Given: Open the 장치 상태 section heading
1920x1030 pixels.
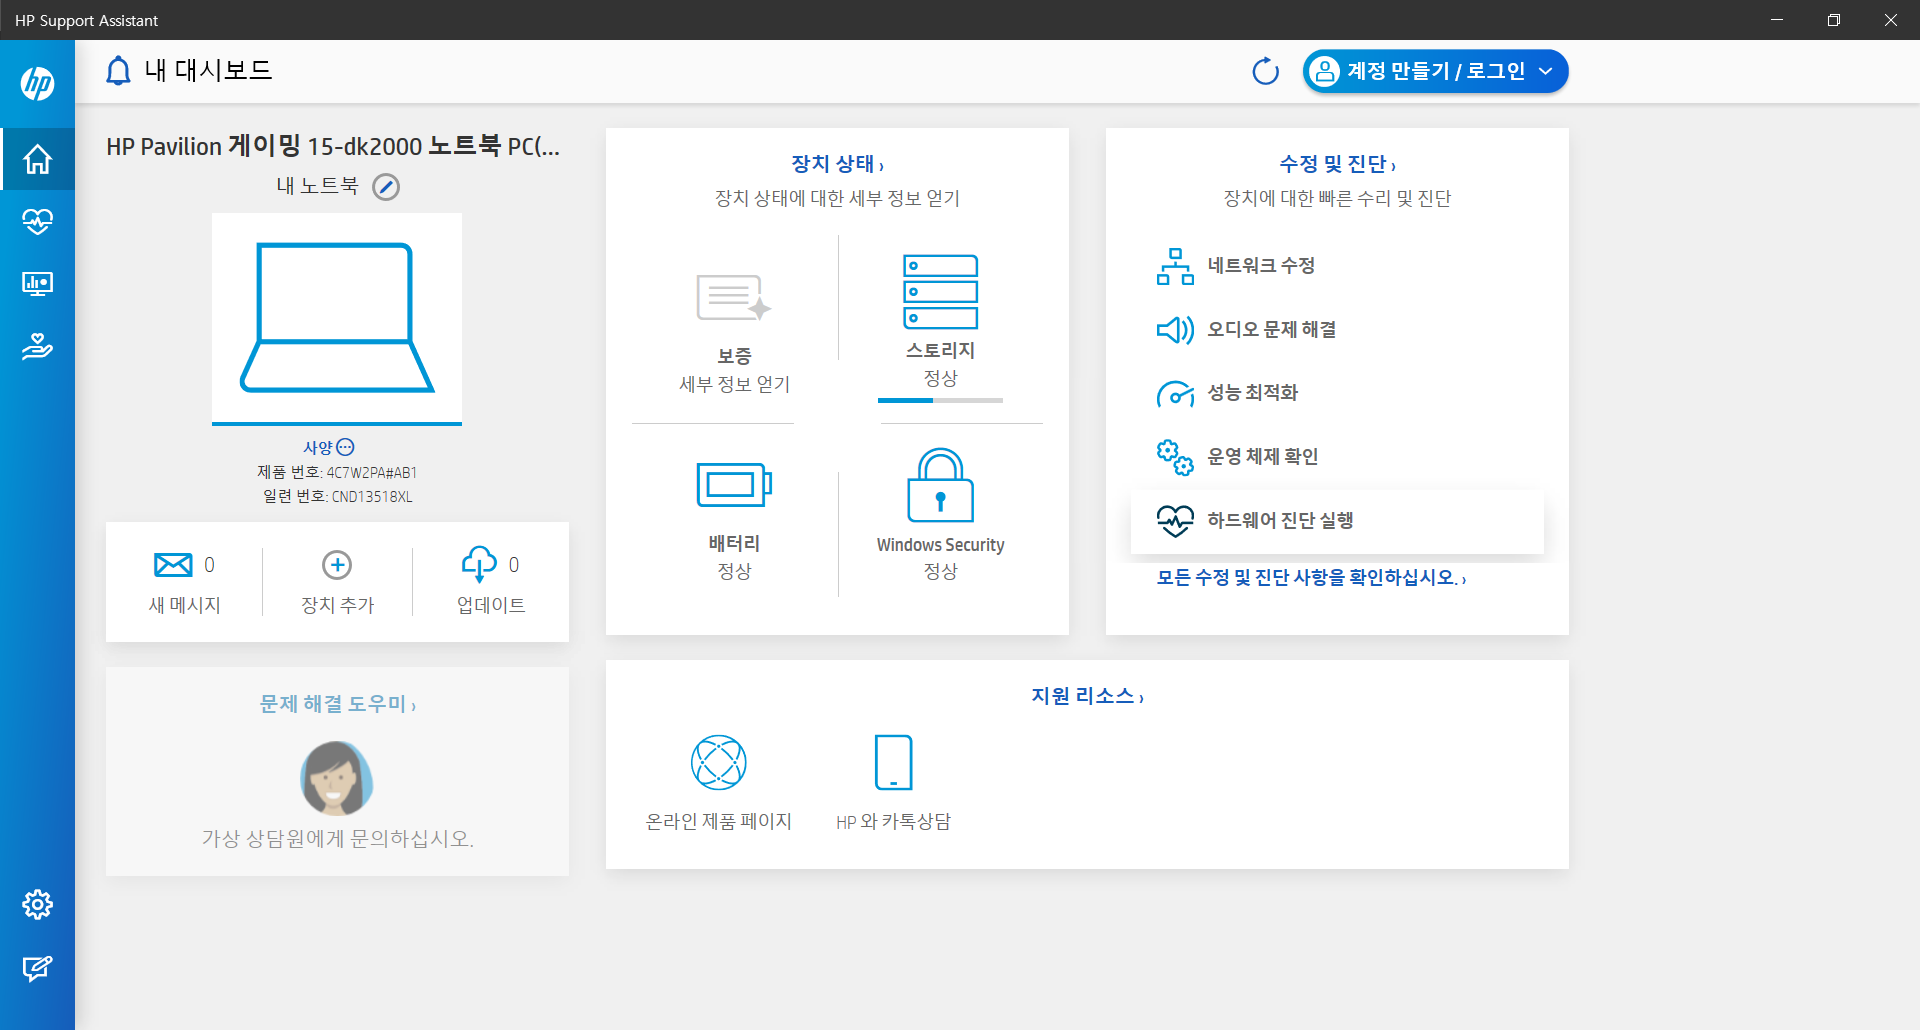Looking at the screenshot, I should [x=837, y=164].
